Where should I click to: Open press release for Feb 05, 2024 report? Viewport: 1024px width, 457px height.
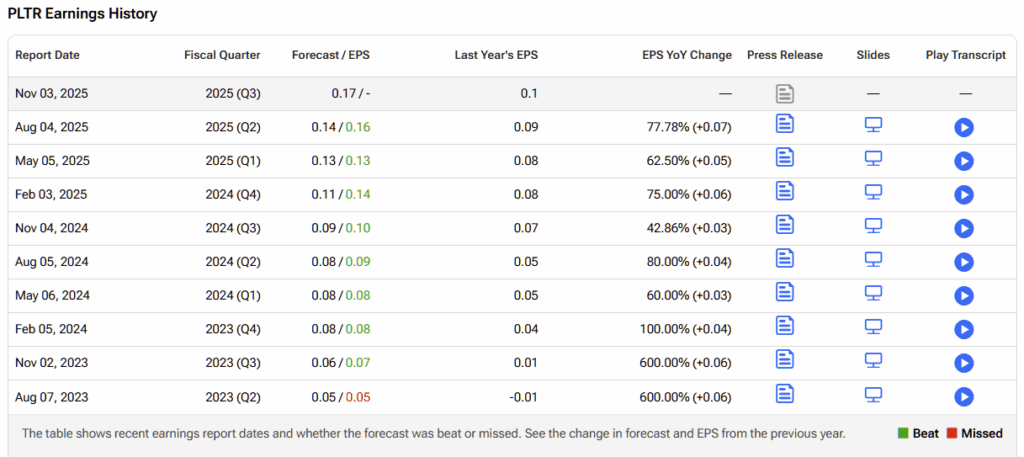(785, 328)
